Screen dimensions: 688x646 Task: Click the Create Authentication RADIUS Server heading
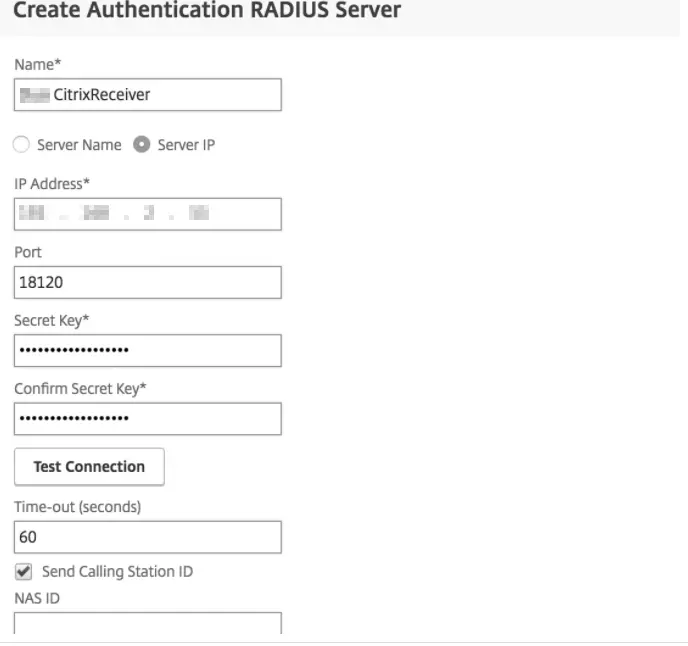click(207, 12)
